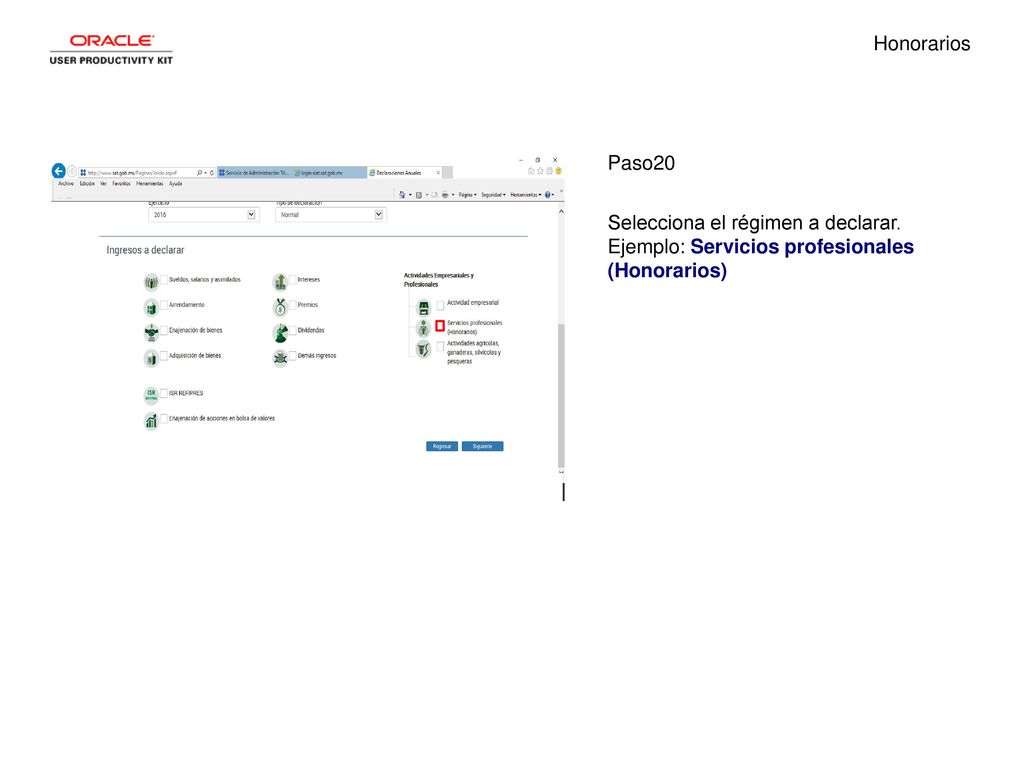Click the favorites star icon
1024x768 pixels.
pyautogui.click(x=540, y=171)
